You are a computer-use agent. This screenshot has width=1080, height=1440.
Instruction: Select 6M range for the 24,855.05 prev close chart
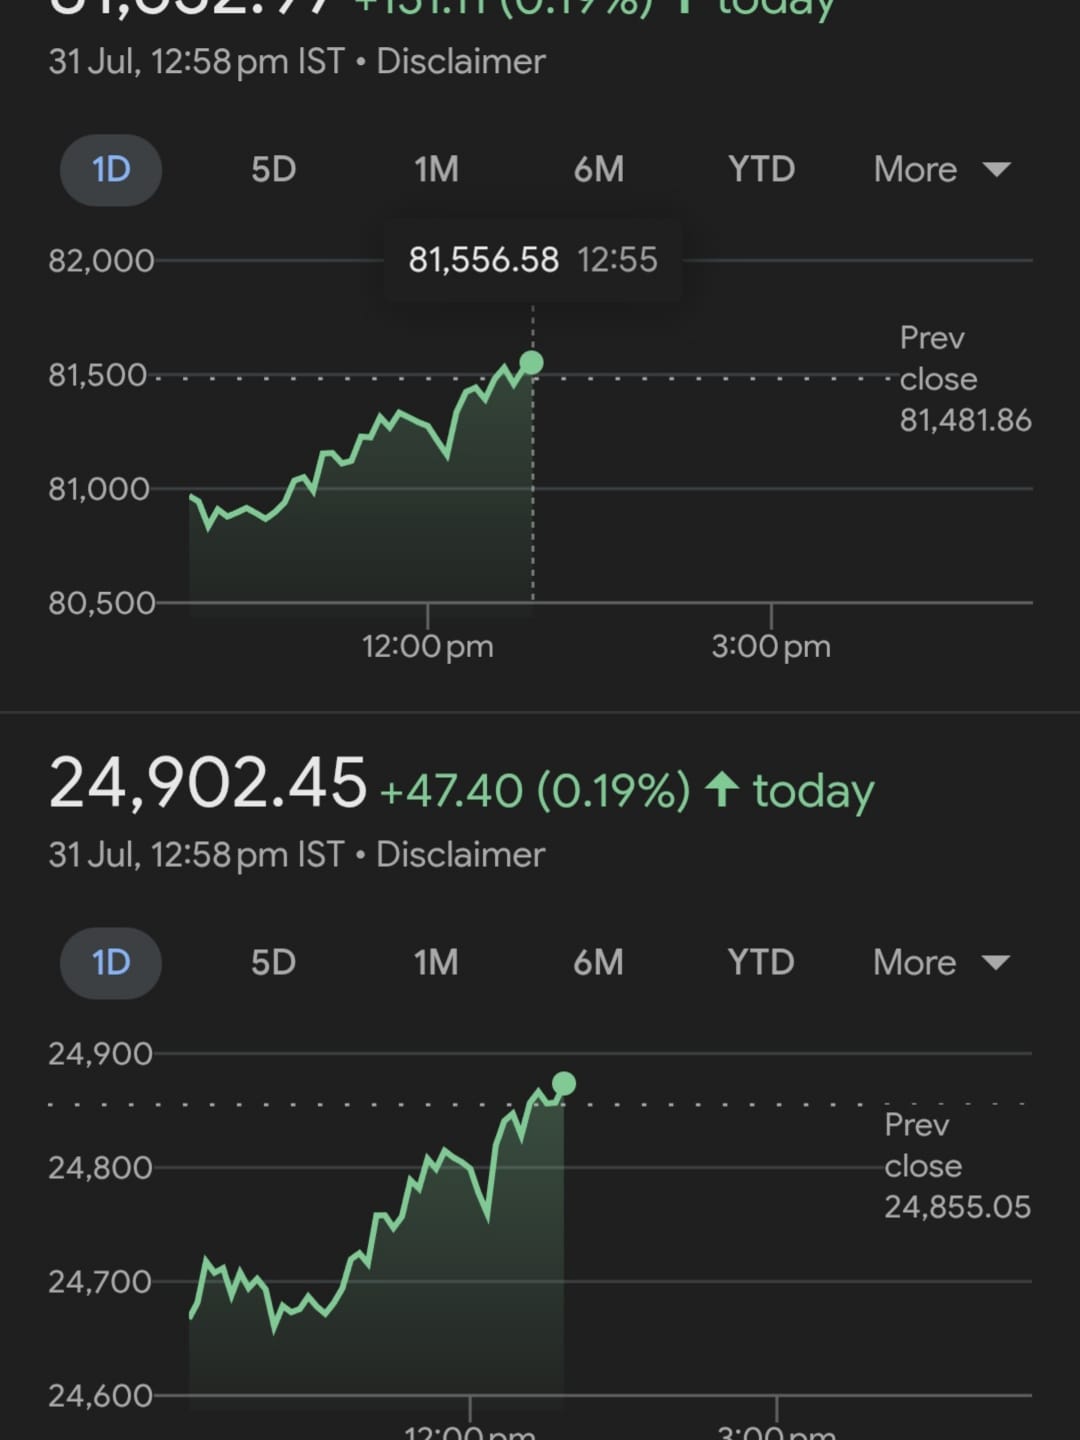(x=598, y=962)
